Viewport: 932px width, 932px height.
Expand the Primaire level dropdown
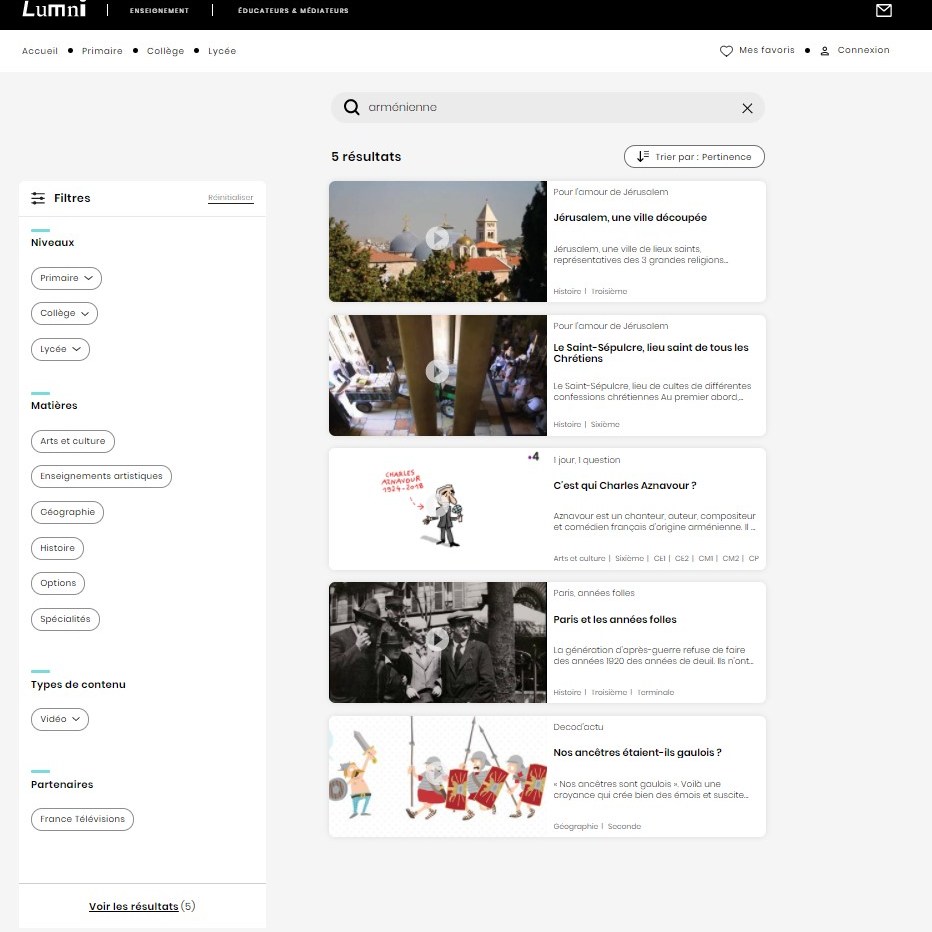pyautogui.click(x=66, y=278)
